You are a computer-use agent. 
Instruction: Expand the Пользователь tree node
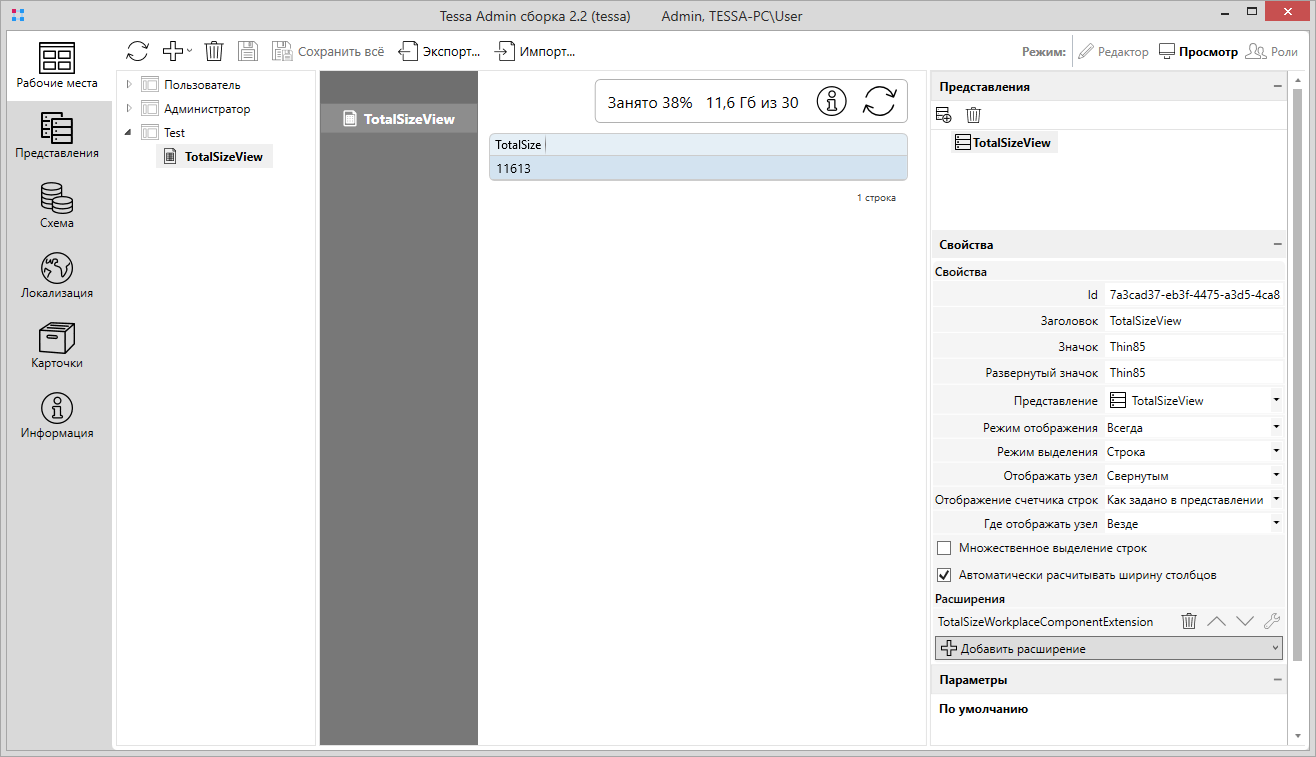point(129,85)
